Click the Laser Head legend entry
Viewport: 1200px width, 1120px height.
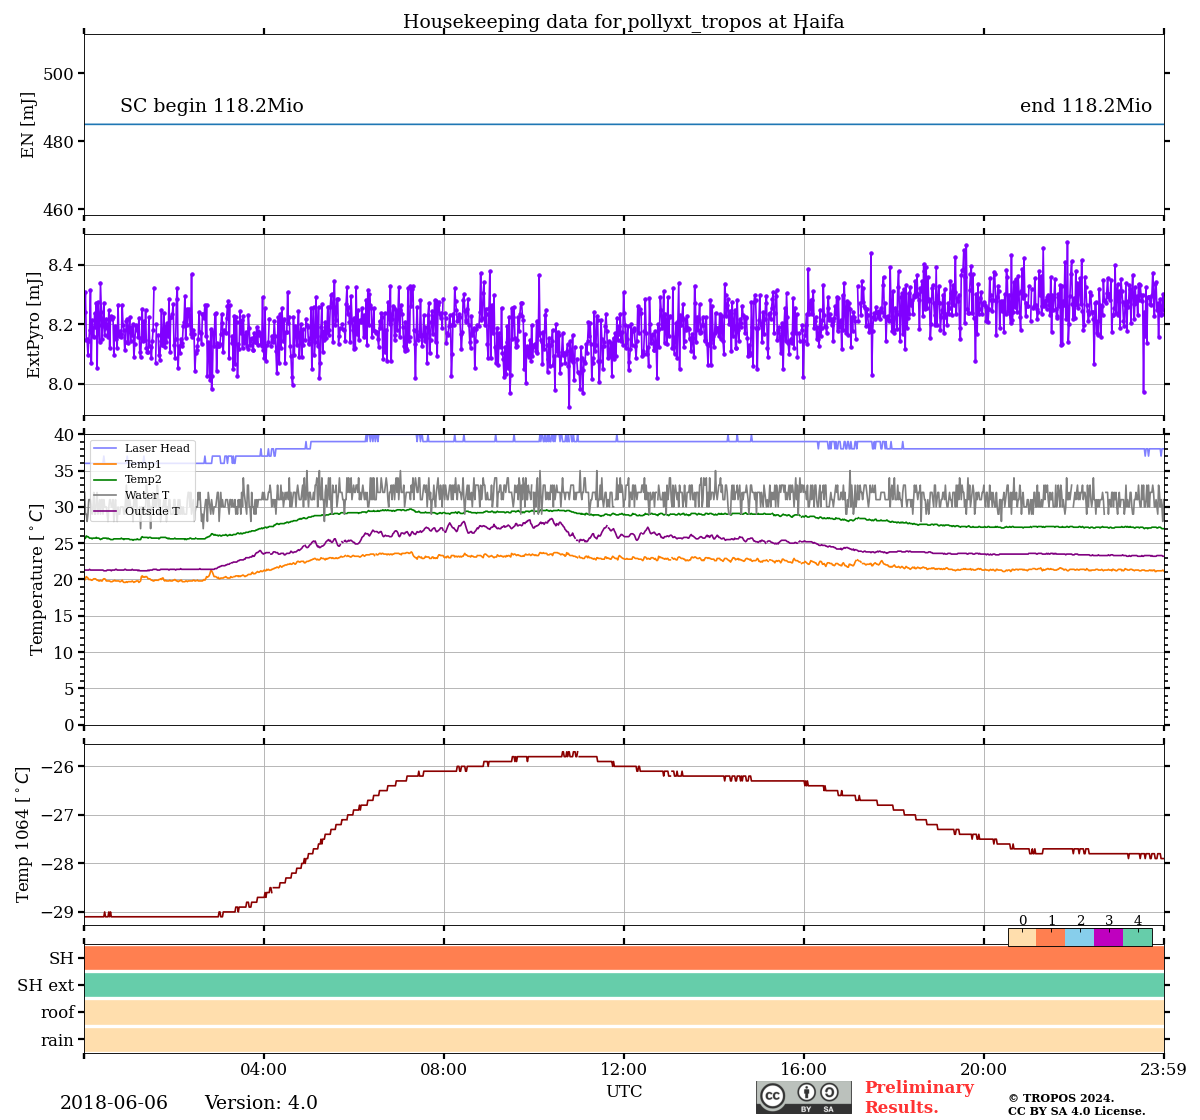point(142,448)
